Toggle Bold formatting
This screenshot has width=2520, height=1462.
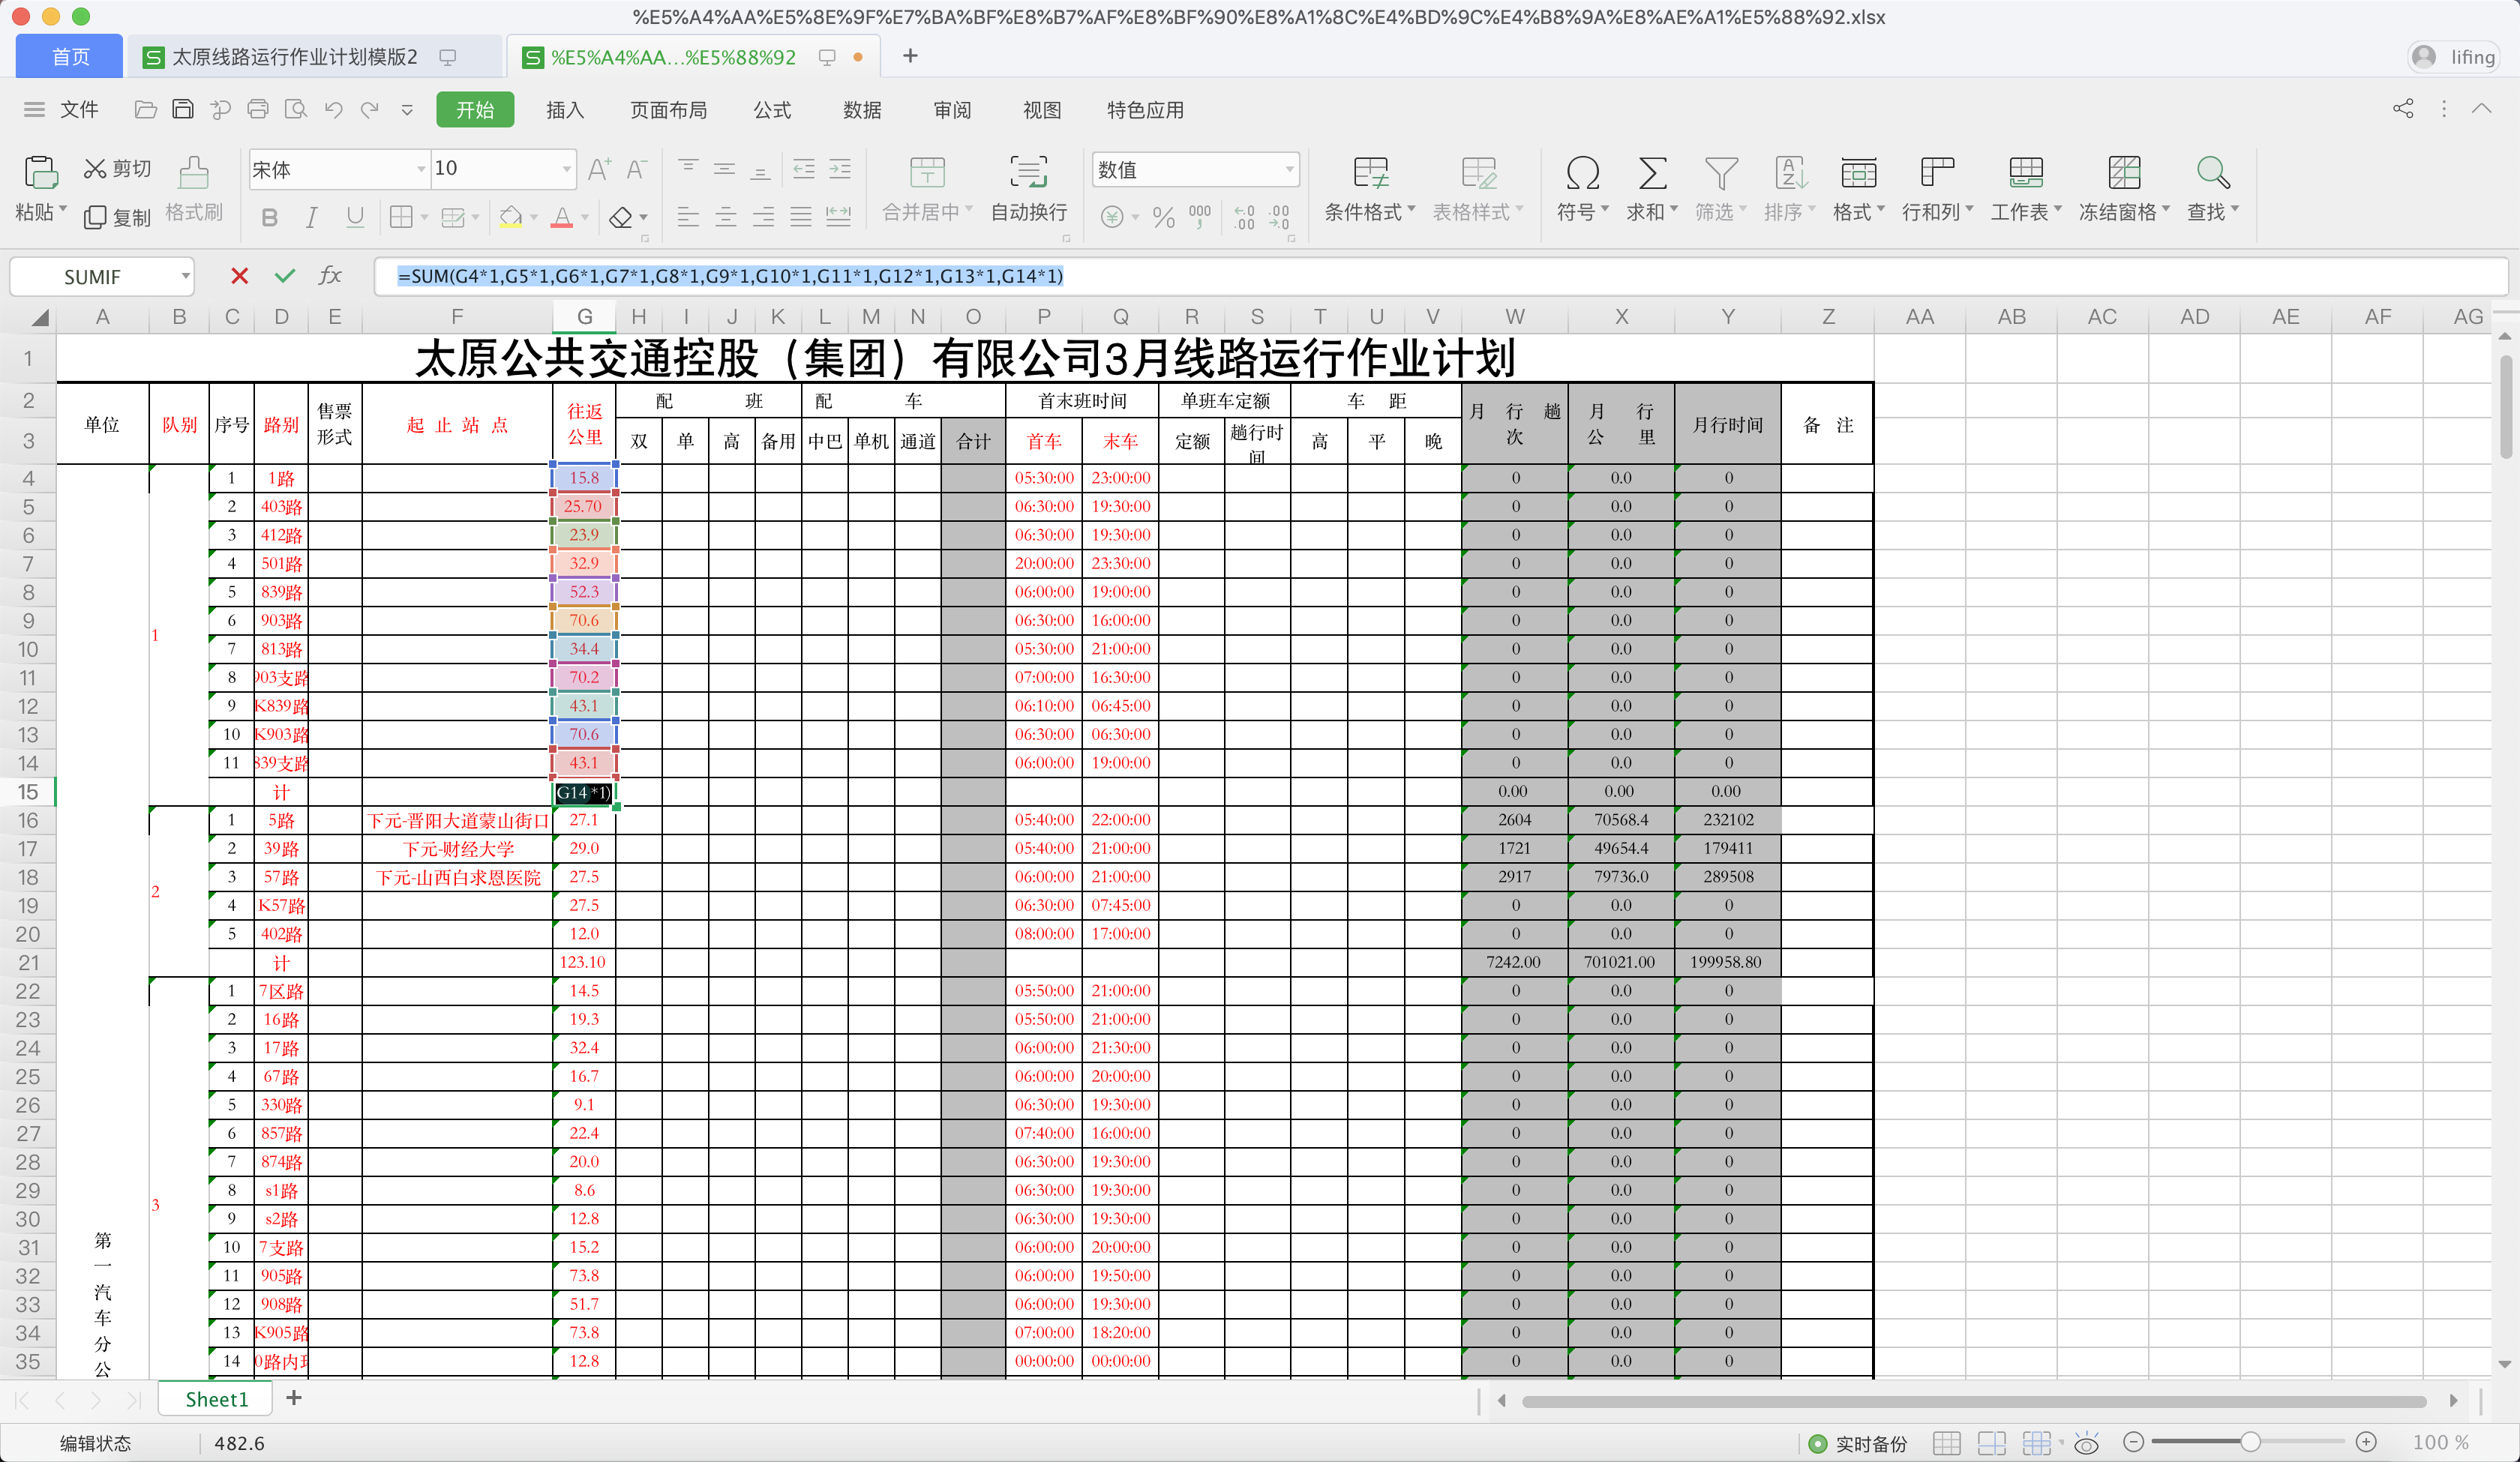click(269, 217)
